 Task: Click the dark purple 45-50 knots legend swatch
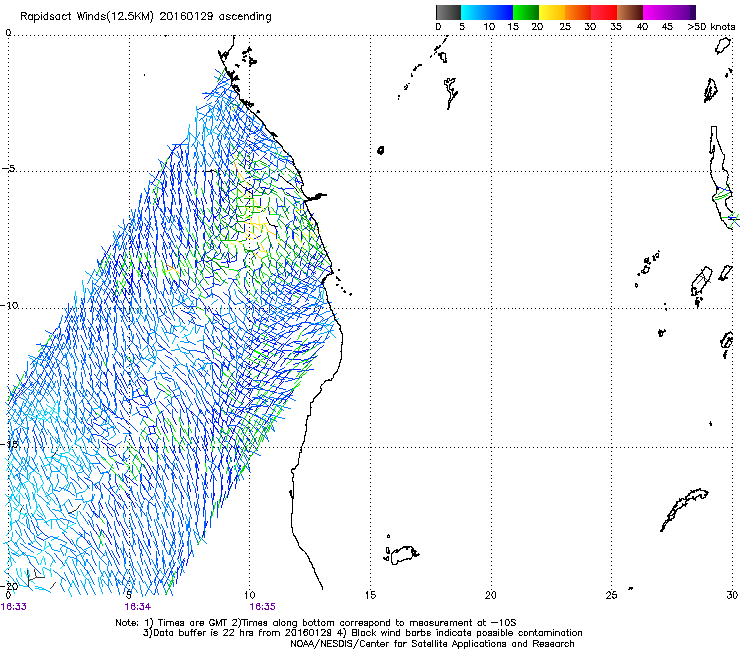(x=682, y=12)
